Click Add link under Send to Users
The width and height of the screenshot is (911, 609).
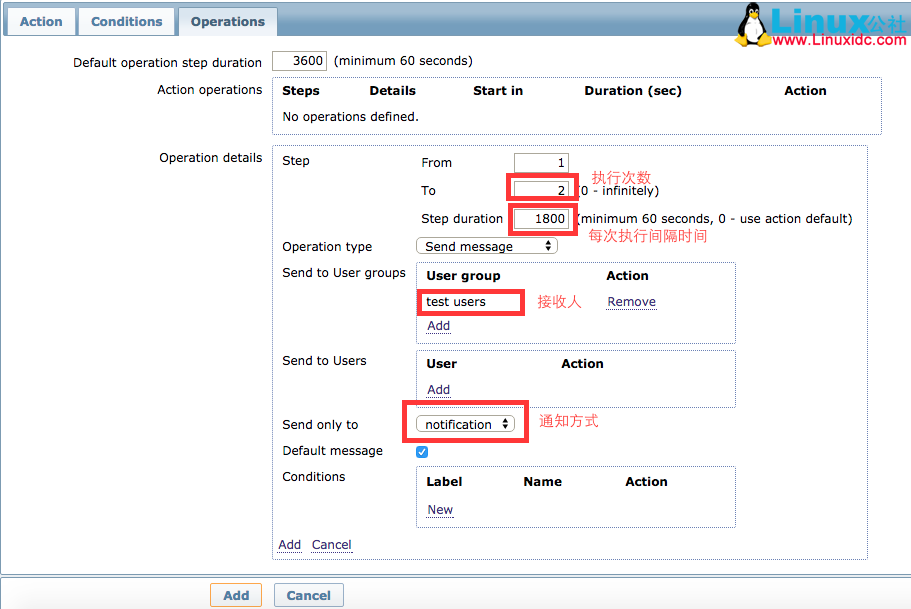tap(438, 390)
